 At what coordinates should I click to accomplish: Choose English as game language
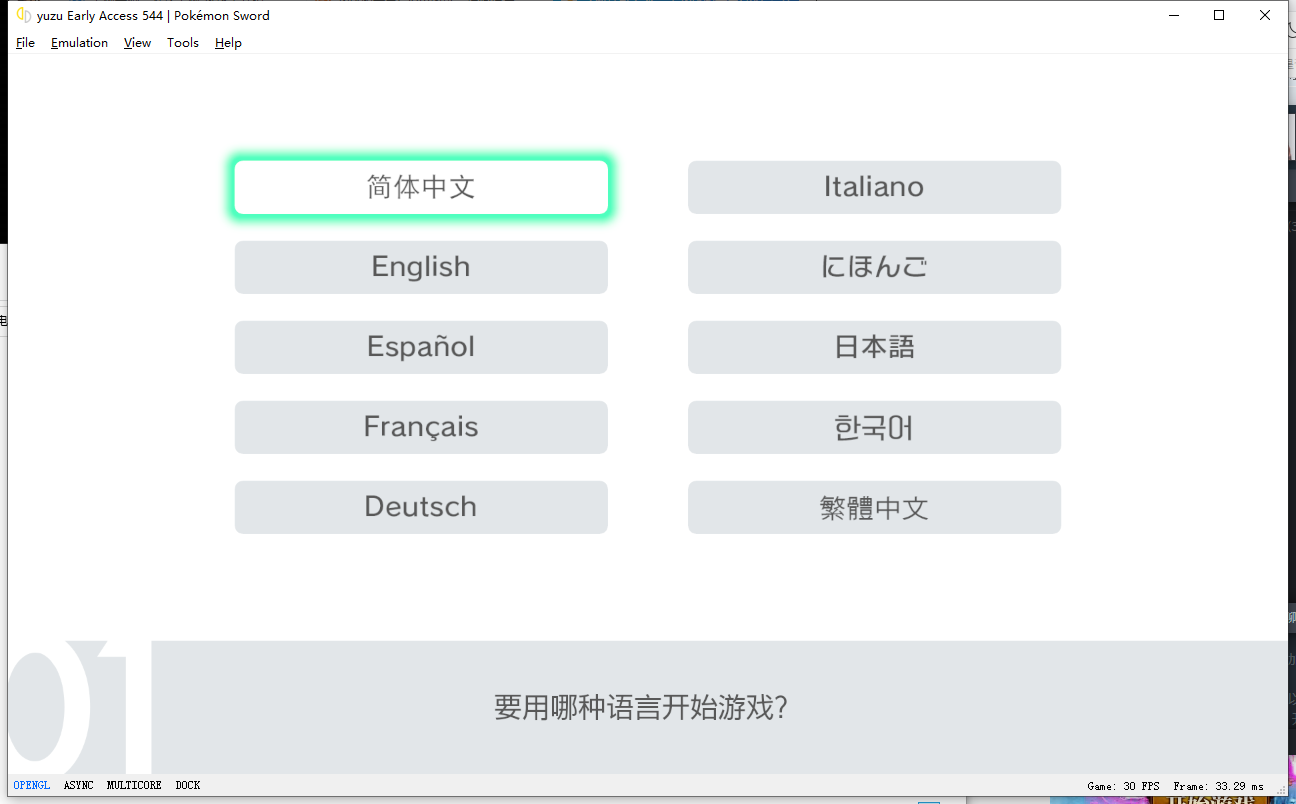coord(421,267)
